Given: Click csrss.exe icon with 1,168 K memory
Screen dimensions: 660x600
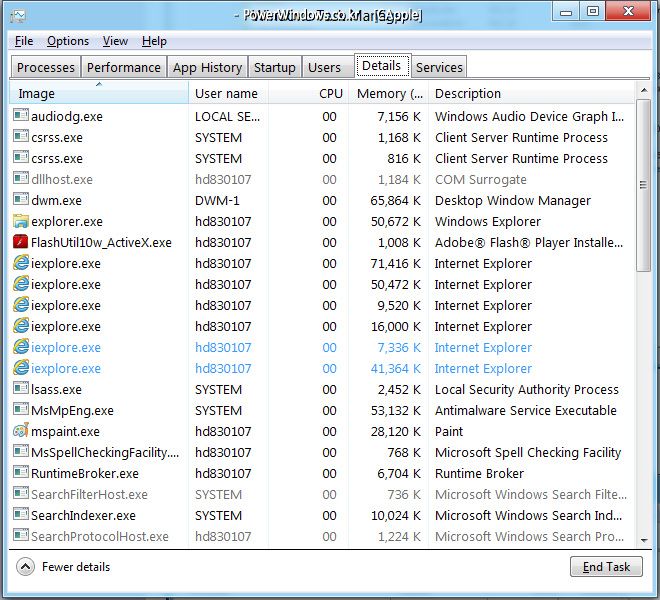Looking at the screenshot, I should pyautogui.click(x=21, y=136).
